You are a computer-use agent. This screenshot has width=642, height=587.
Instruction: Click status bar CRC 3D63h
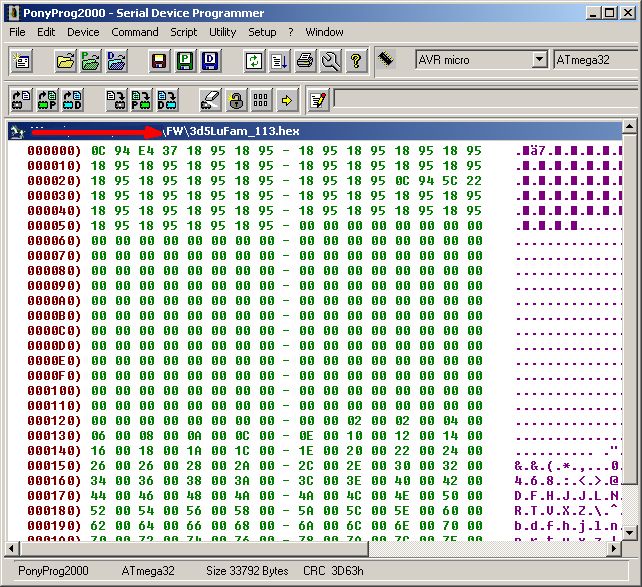point(333,571)
